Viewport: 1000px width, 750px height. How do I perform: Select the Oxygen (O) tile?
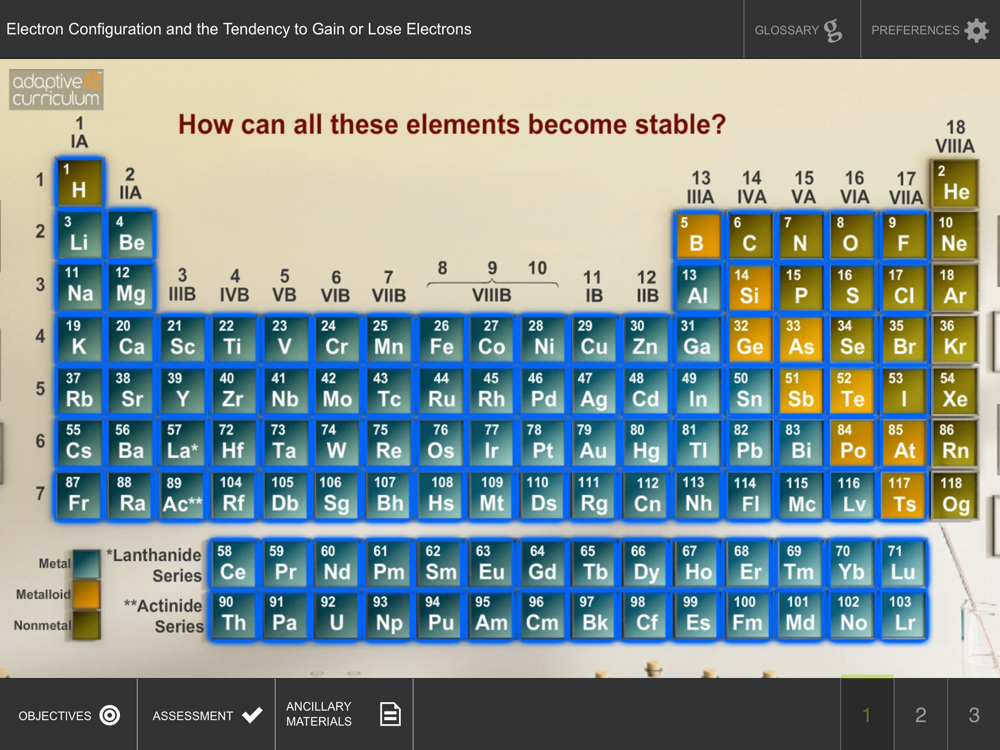pyautogui.click(x=853, y=235)
